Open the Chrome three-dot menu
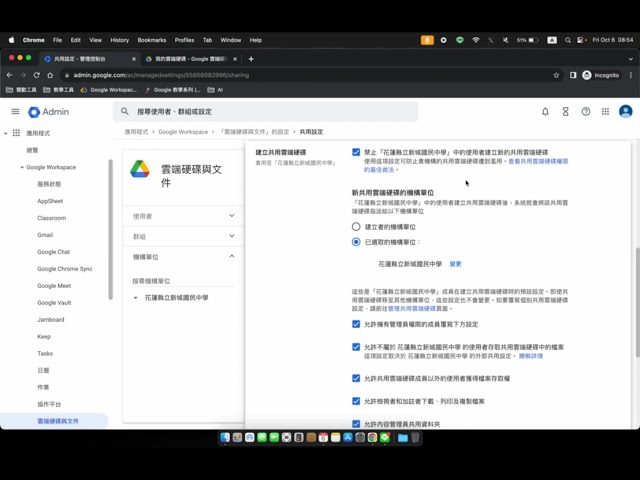640x480 pixels. [x=631, y=75]
